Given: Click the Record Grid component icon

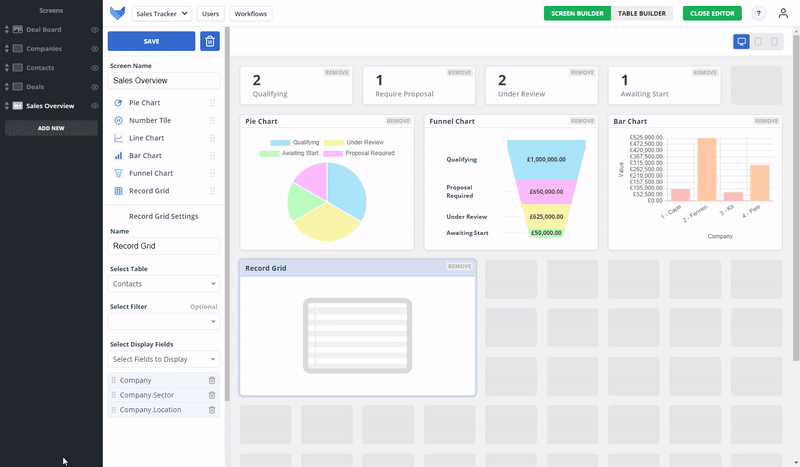Looking at the screenshot, I should (x=118, y=191).
